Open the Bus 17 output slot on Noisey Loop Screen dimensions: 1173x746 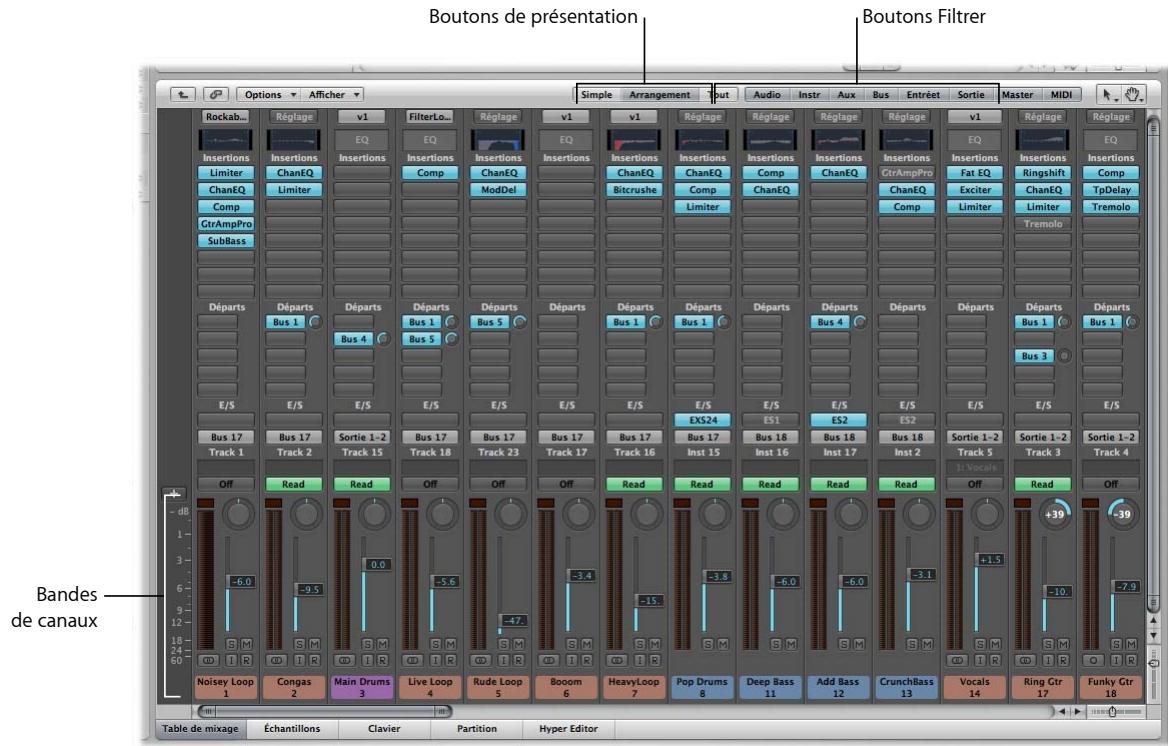226,437
